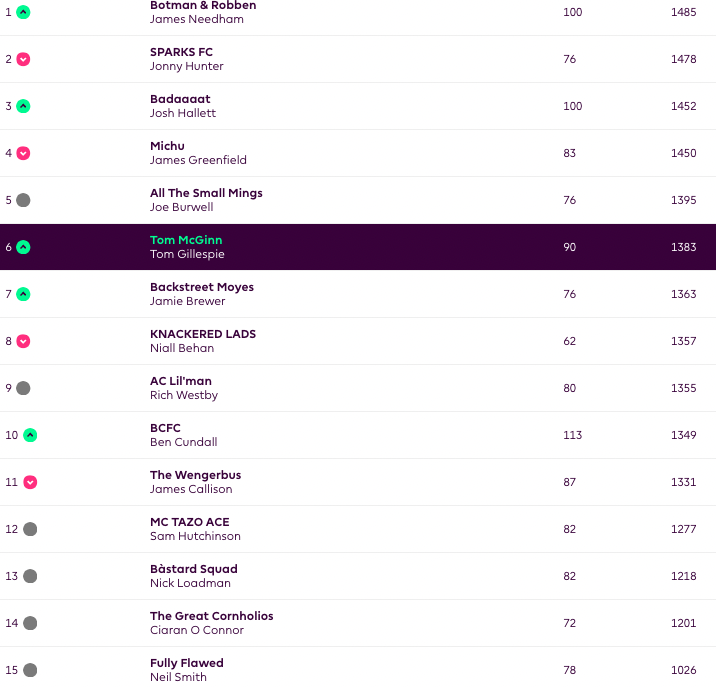View BCFC team by Ben Cundall

(x=166, y=428)
